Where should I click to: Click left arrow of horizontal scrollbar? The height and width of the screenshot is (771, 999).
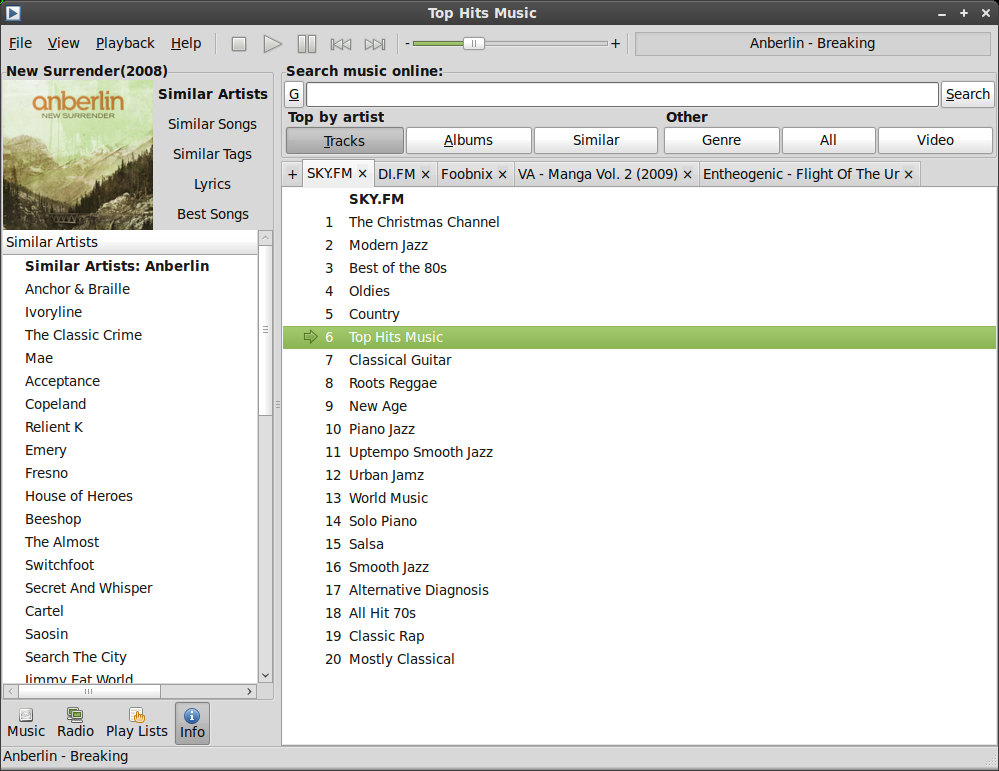(x=11, y=691)
